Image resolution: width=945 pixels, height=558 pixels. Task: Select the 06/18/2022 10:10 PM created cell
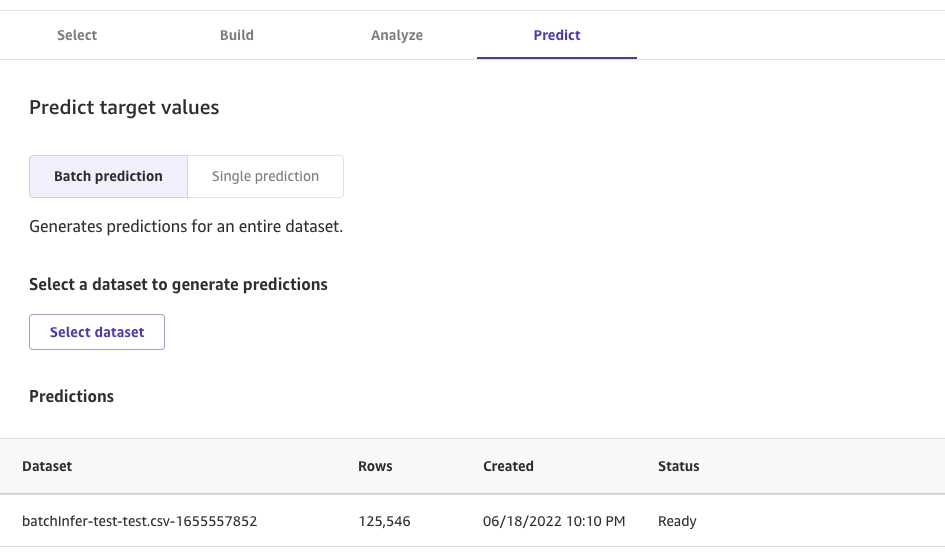[554, 521]
